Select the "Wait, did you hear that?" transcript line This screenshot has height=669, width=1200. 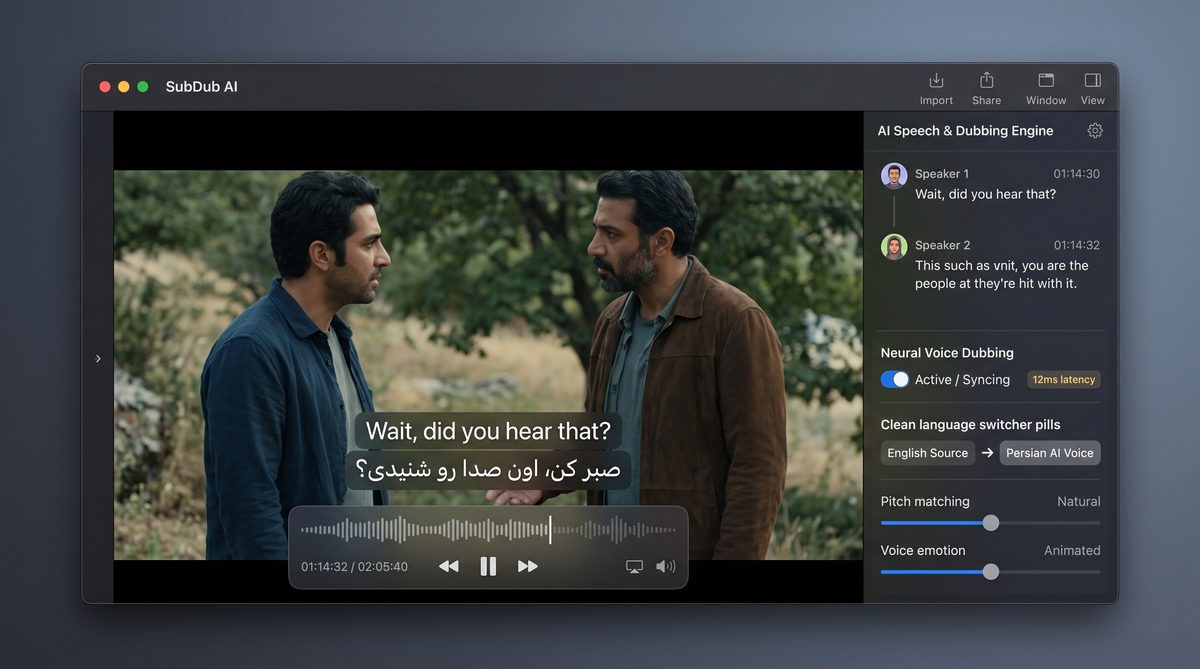click(985, 195)
